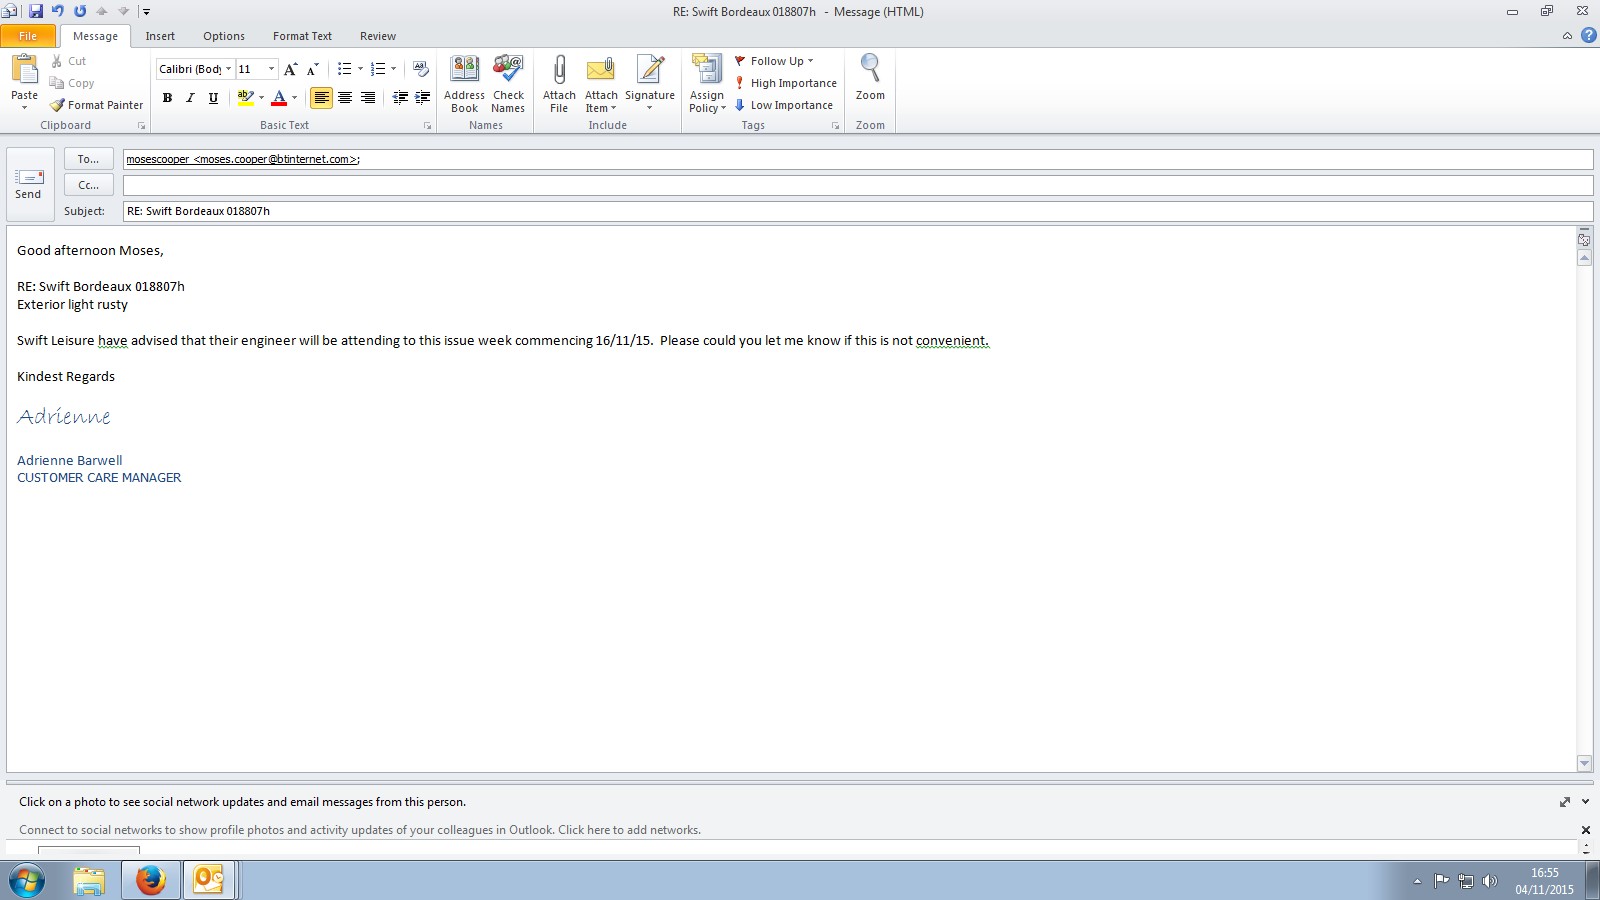The width and height of the screenshot is (1600, 900).
Task: Go to the Review tab
Action: (378, 36)
